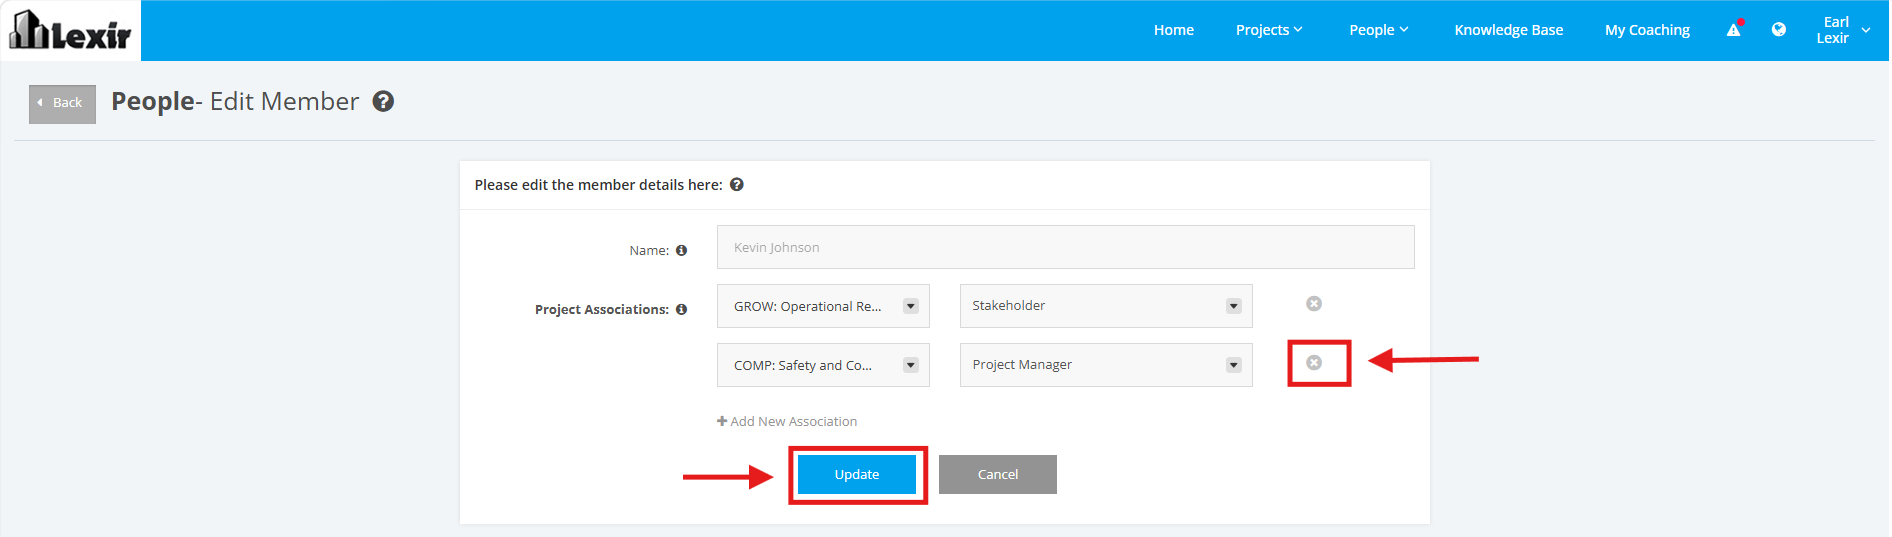Viewport: 1892px width, 537px height.
Task: Open Knowledge Base page
Action: point(1509,30)
